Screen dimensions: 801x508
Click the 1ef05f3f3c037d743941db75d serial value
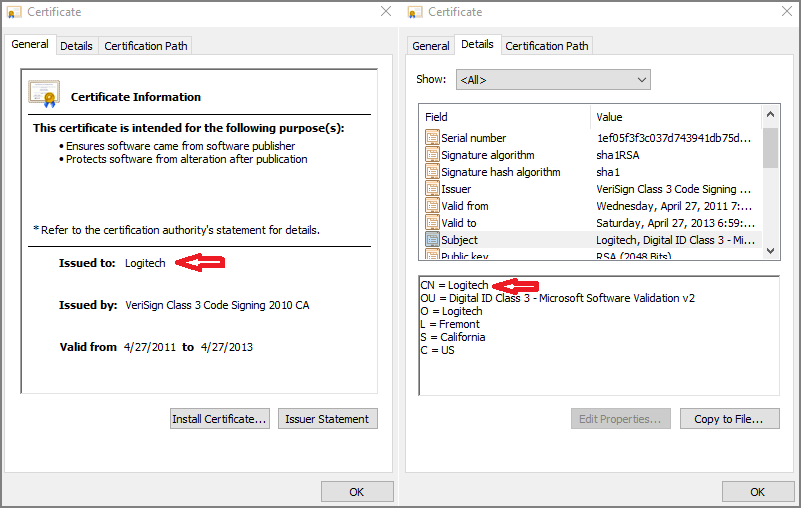tap(674, 138)
